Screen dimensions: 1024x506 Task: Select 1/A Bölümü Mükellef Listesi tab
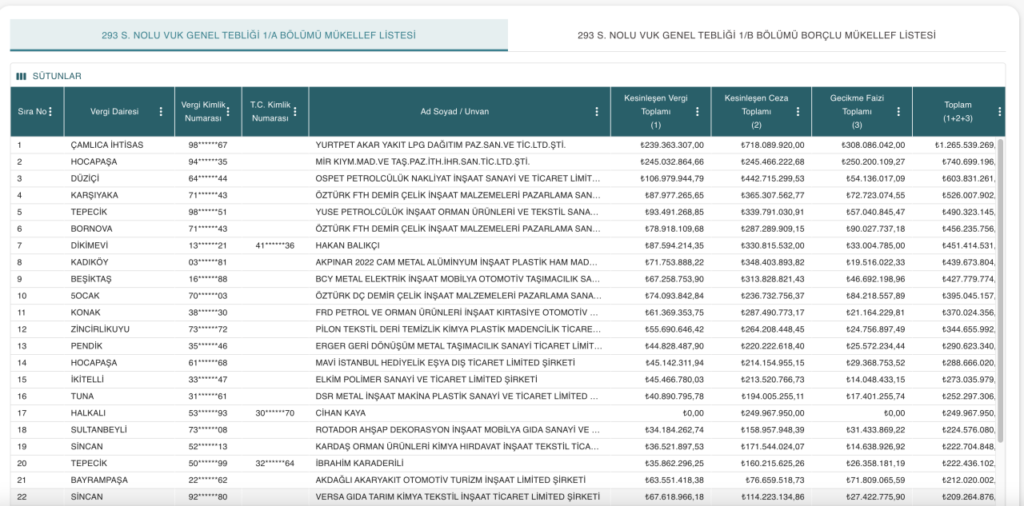(x=259, y=35)
